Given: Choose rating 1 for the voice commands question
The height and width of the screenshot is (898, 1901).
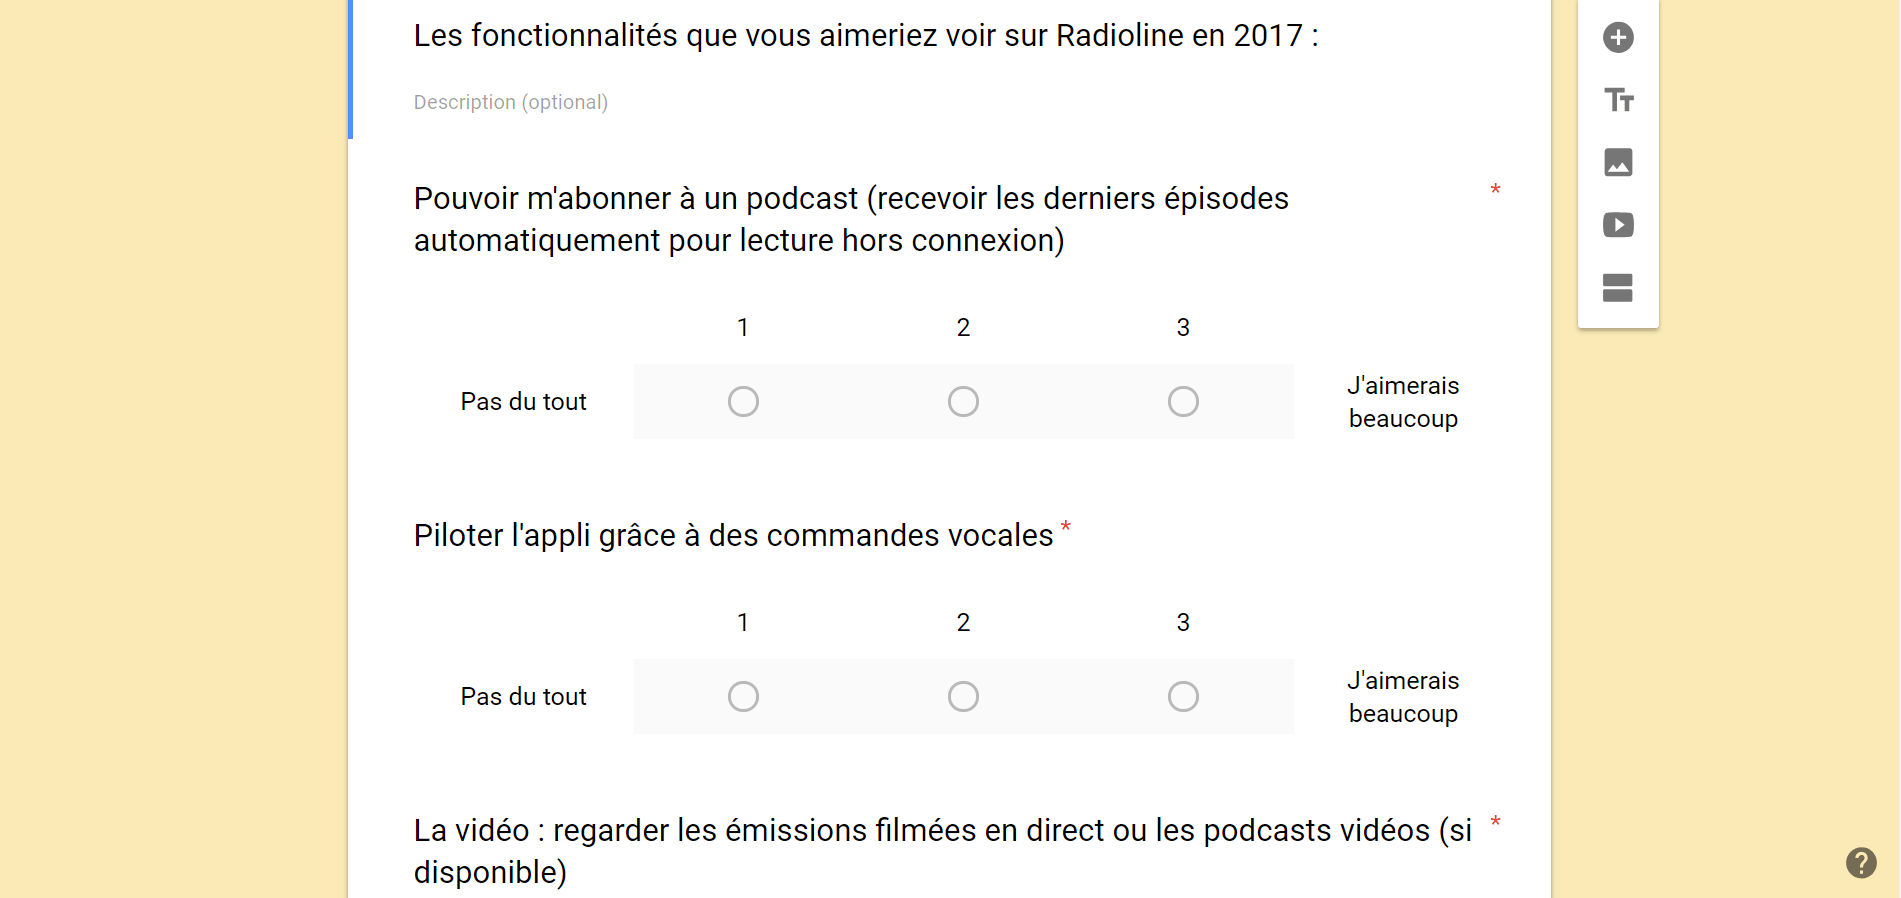Looking at the screenshot, I should (x=743, y=696).
